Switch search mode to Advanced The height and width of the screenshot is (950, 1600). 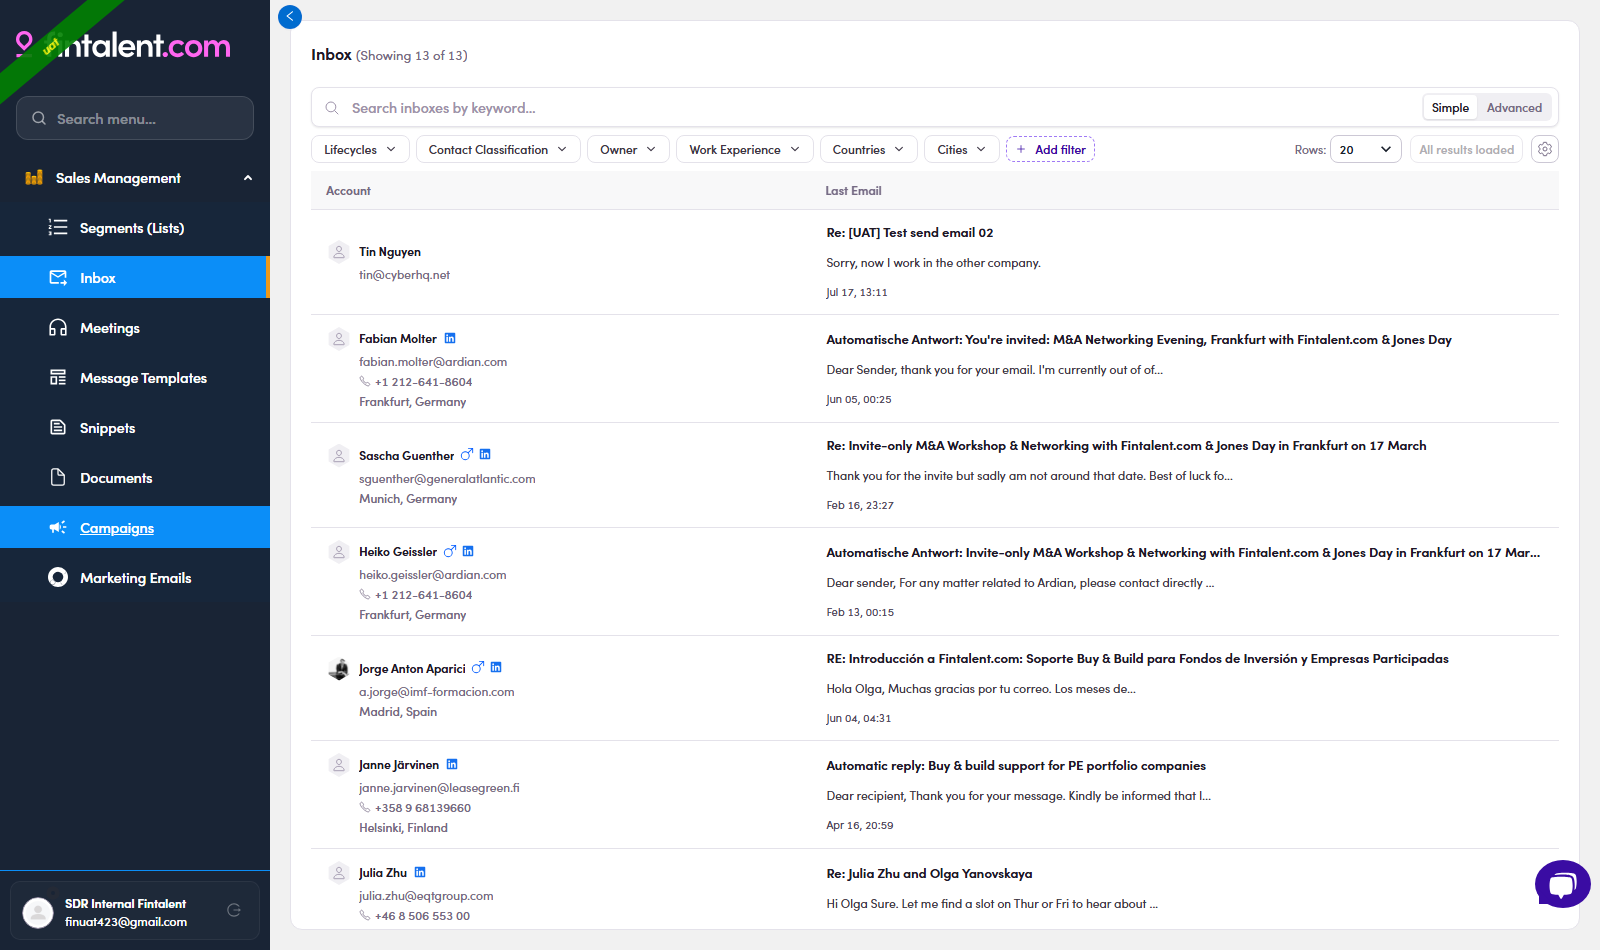click(1514, 108)
